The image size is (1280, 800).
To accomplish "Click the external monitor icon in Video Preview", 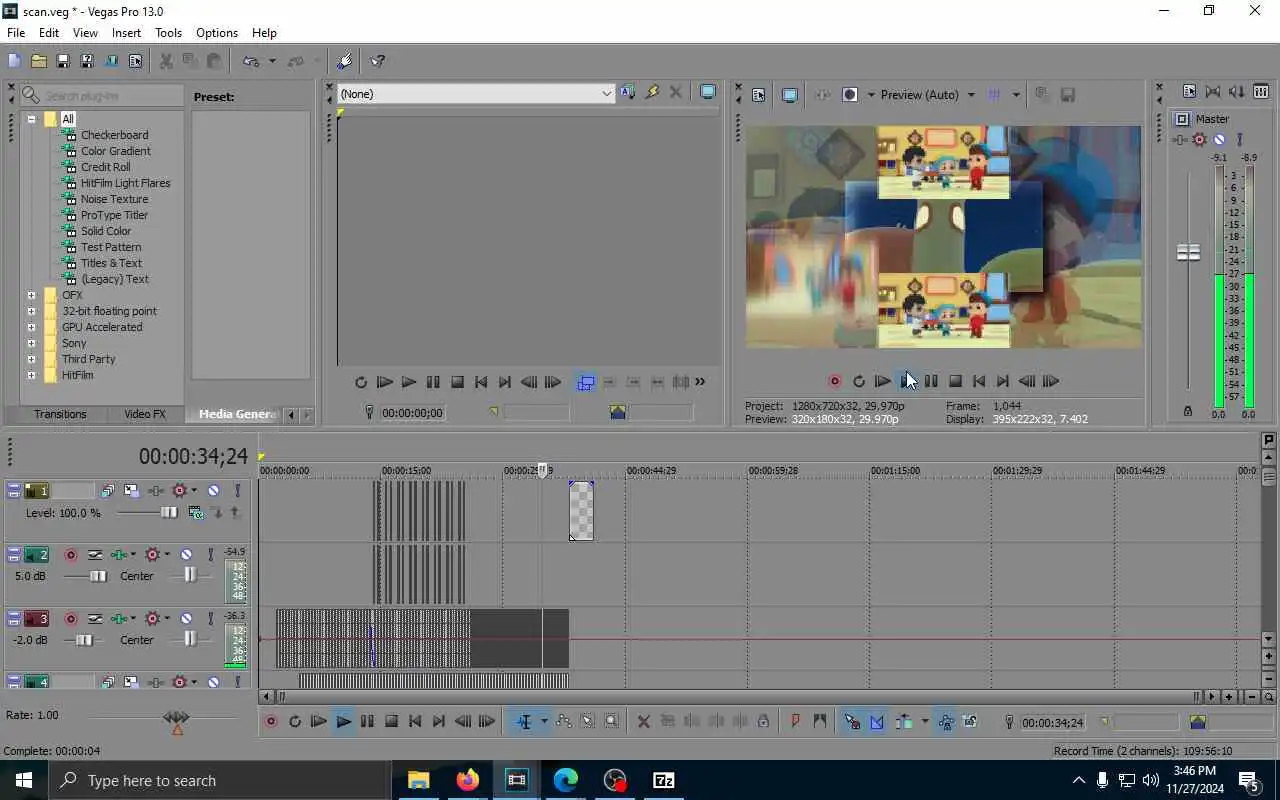I will tap(790, 95).
